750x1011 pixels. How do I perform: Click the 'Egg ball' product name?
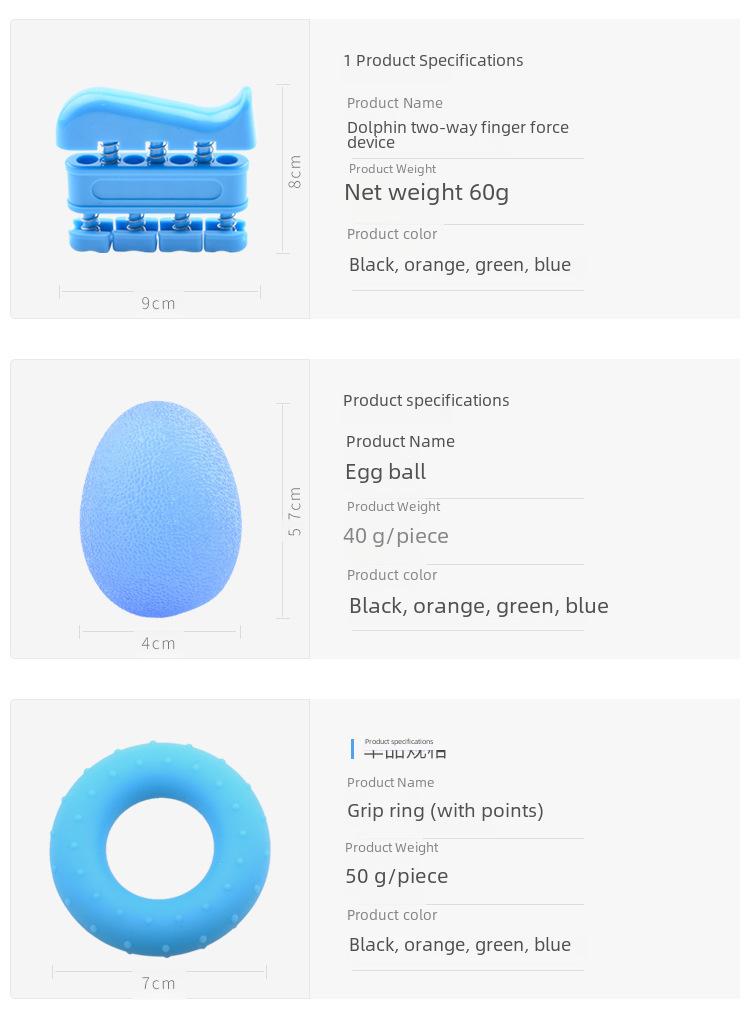click(x=386, y=472)
